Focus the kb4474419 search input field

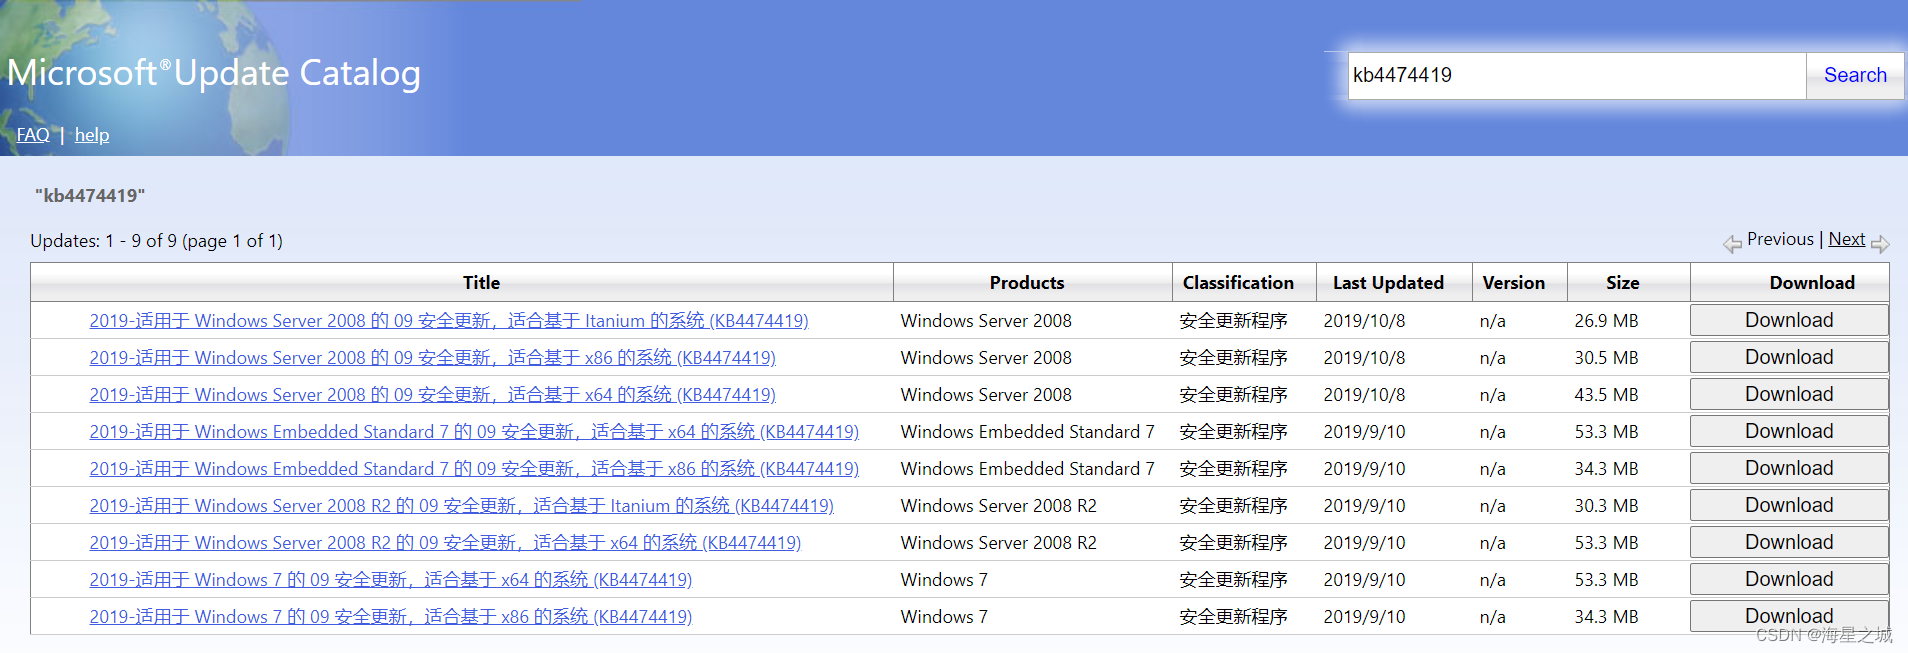click(1577, 76)
